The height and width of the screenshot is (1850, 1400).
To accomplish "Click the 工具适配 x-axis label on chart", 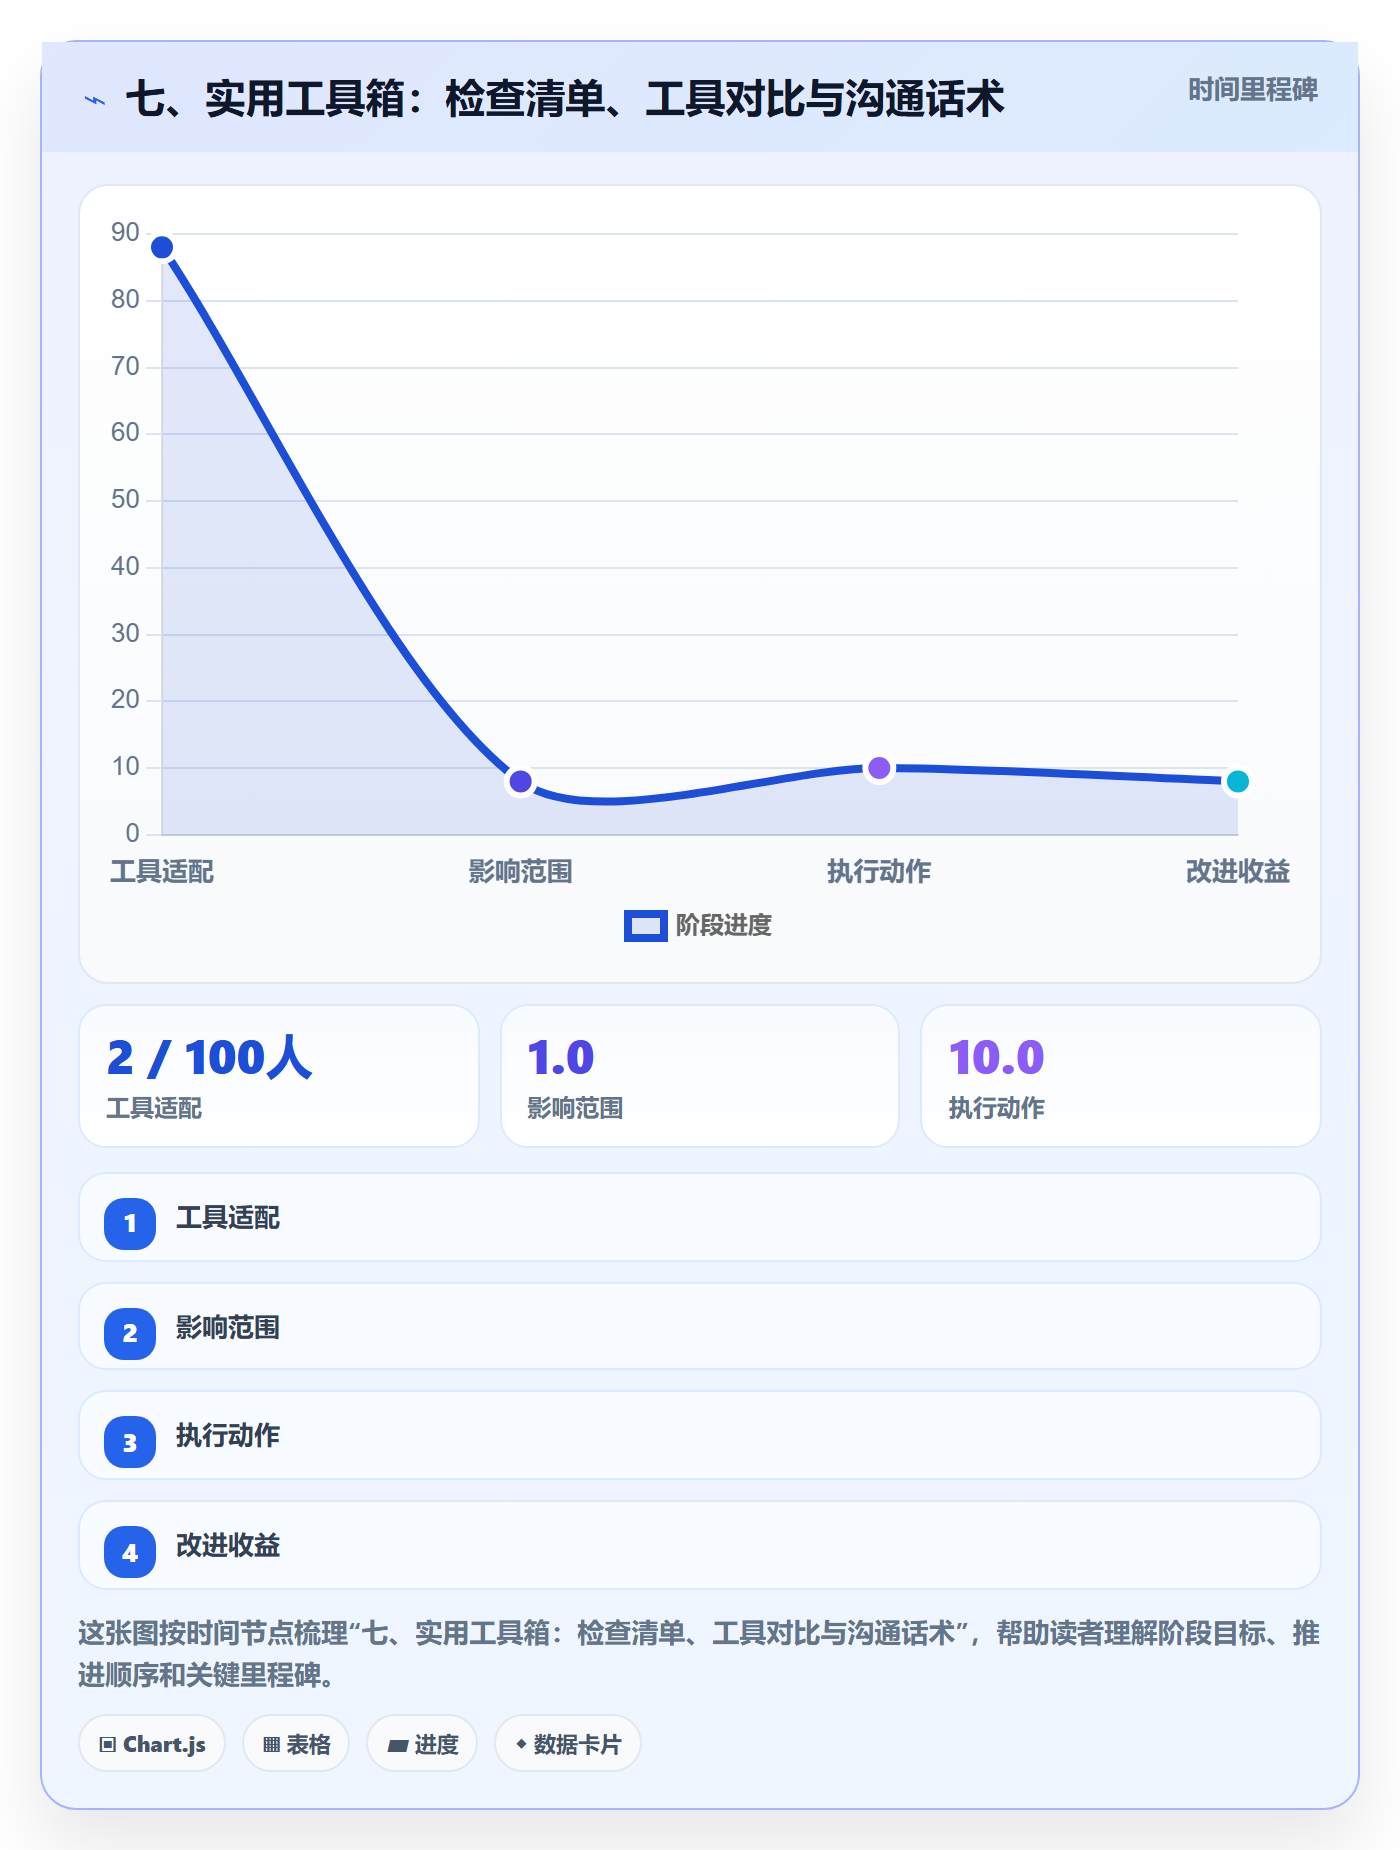I will [x=162, y=872].
